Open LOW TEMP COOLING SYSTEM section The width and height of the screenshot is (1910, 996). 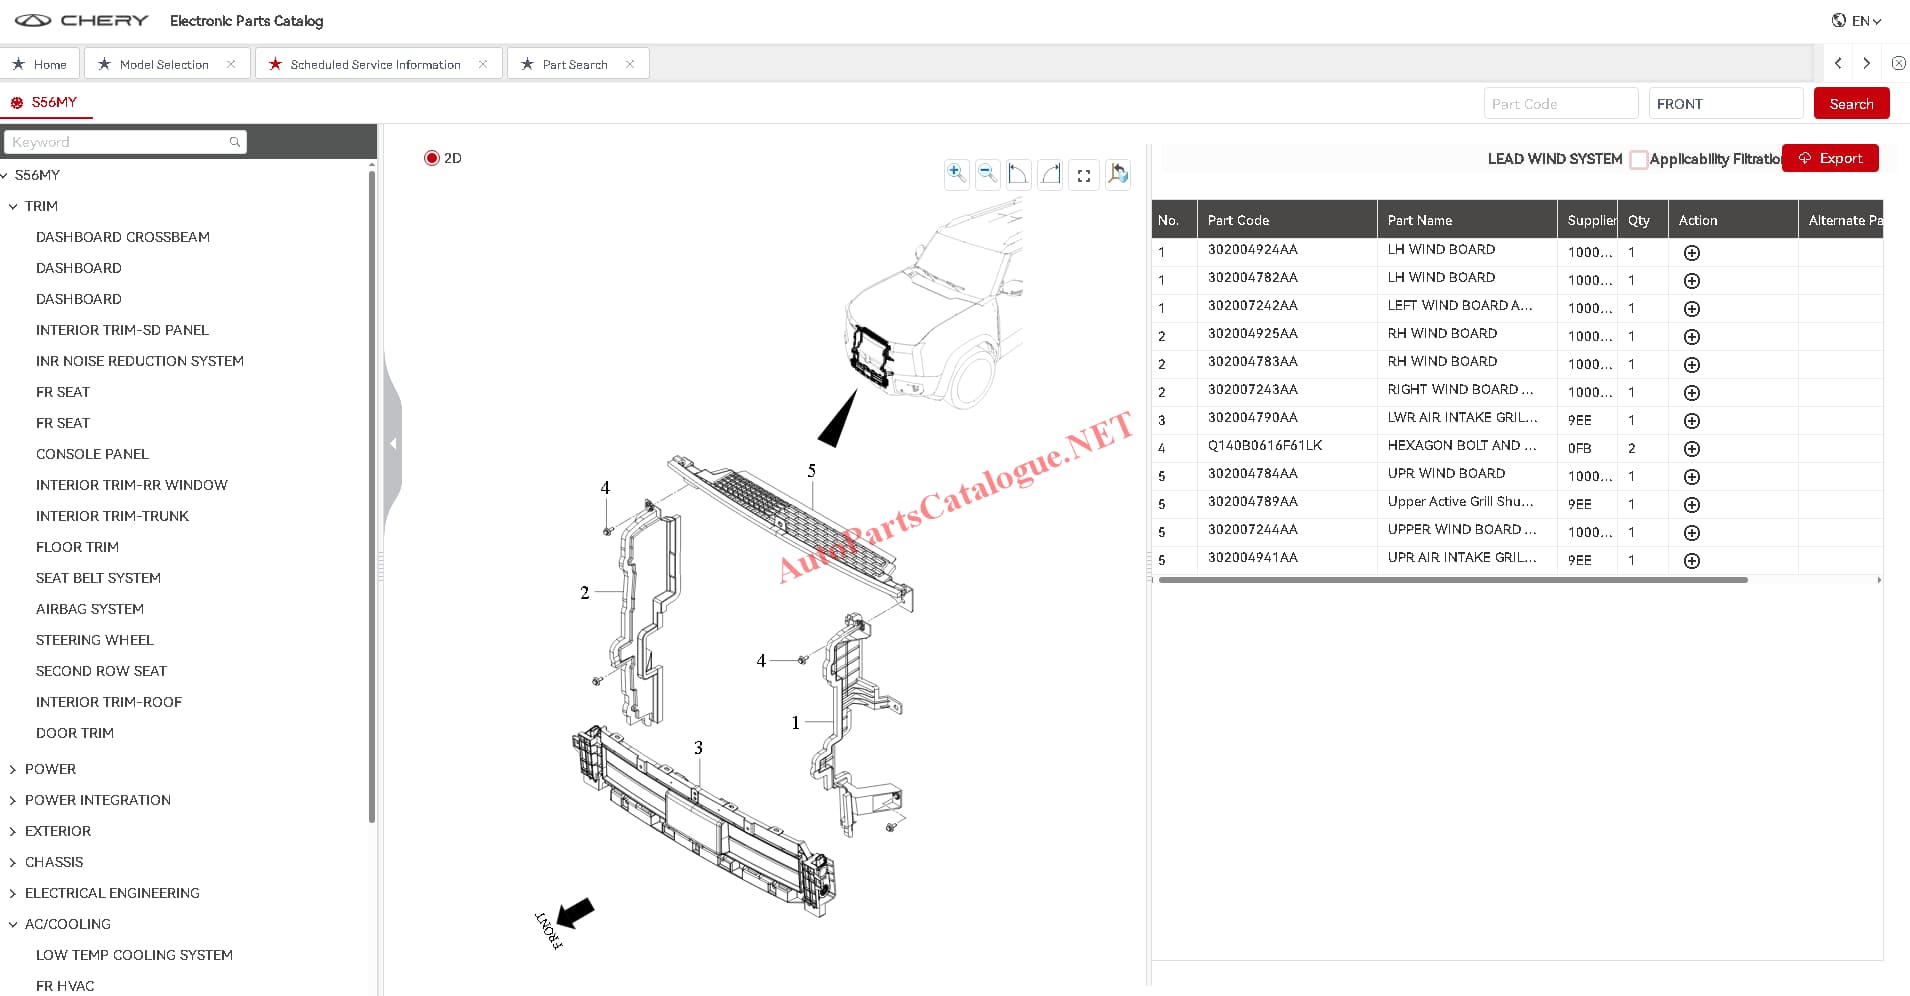tap(134, 955)
